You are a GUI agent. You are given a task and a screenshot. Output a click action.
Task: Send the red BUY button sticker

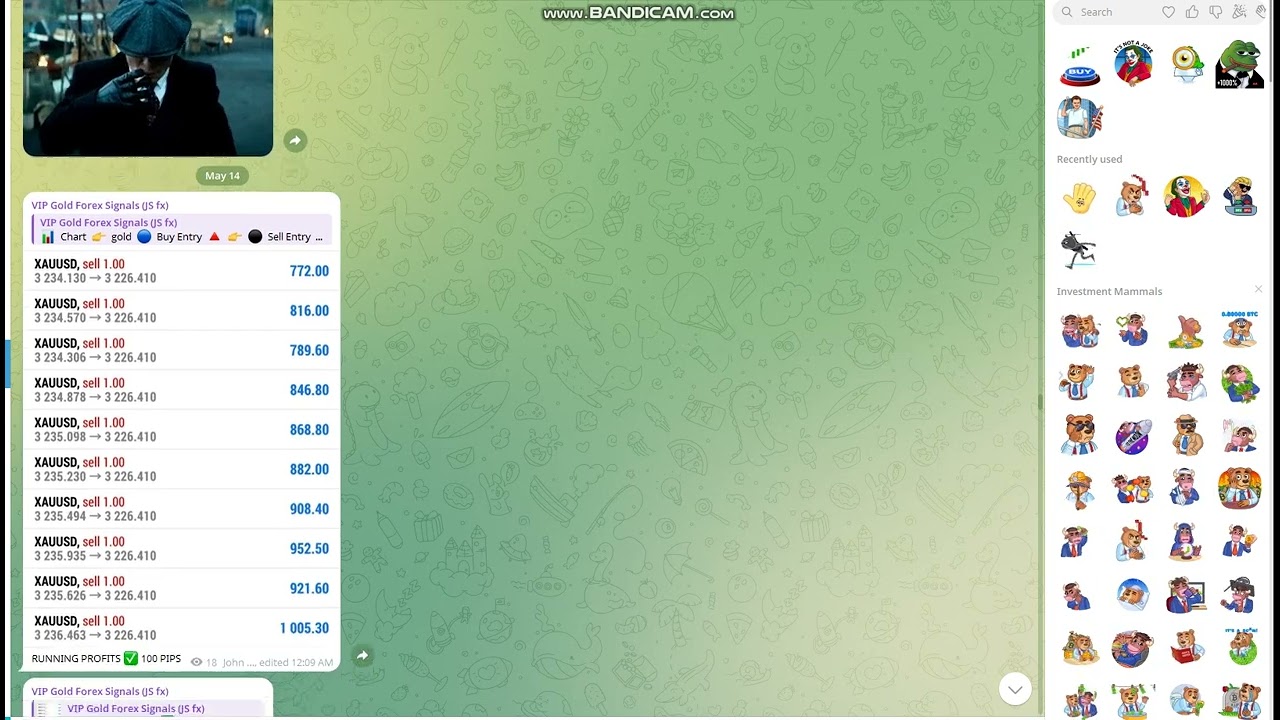pos(1080,65)
